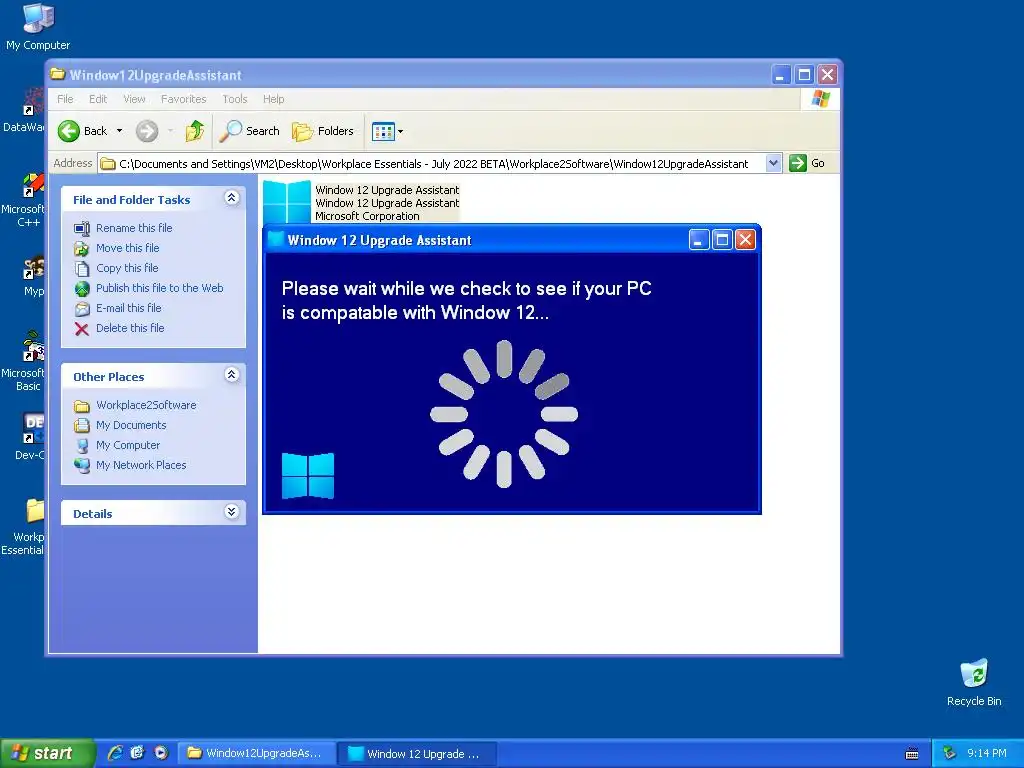Viewport: 1024px width, 768px height.
Task: Click the Publish this file globe icon
Action: [x=82, y=289]
